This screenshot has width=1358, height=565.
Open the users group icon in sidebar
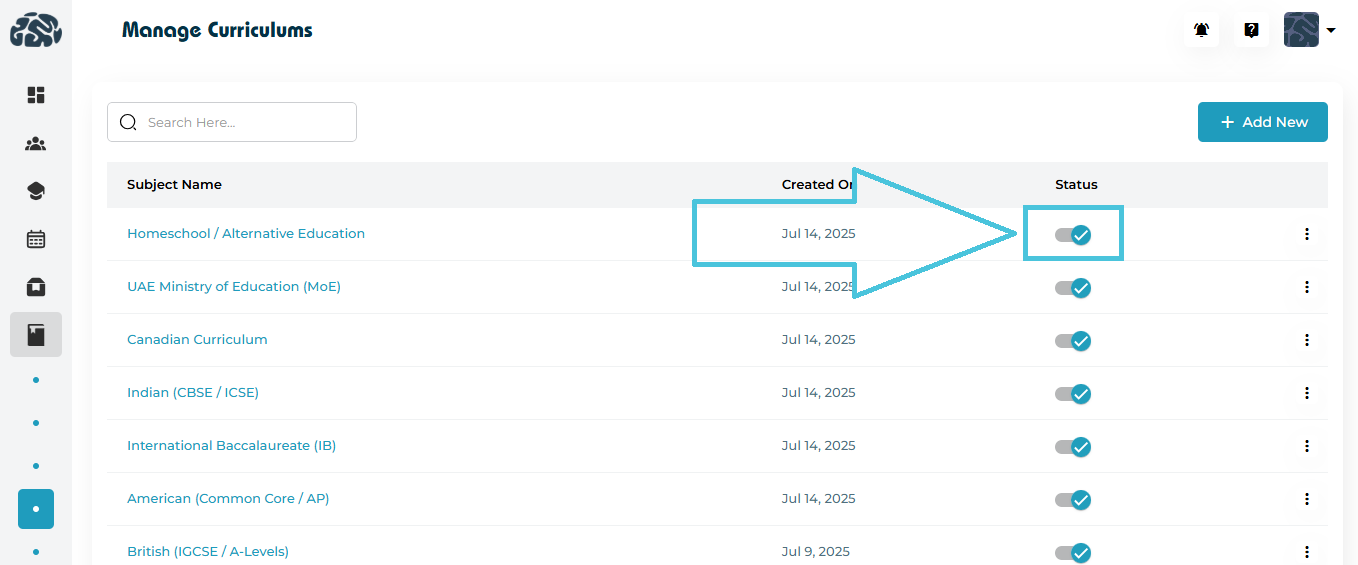36,144
